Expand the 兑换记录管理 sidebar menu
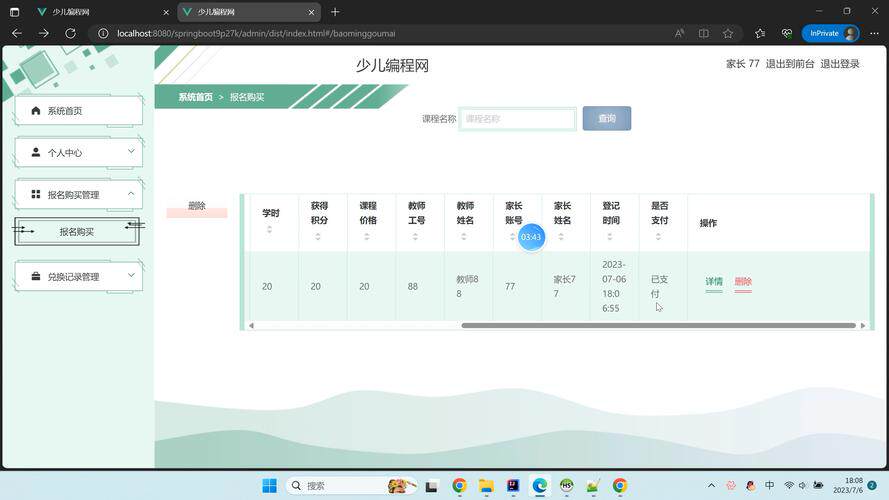The height and width of the screenshot is (500, 889). tap(78, 277)
